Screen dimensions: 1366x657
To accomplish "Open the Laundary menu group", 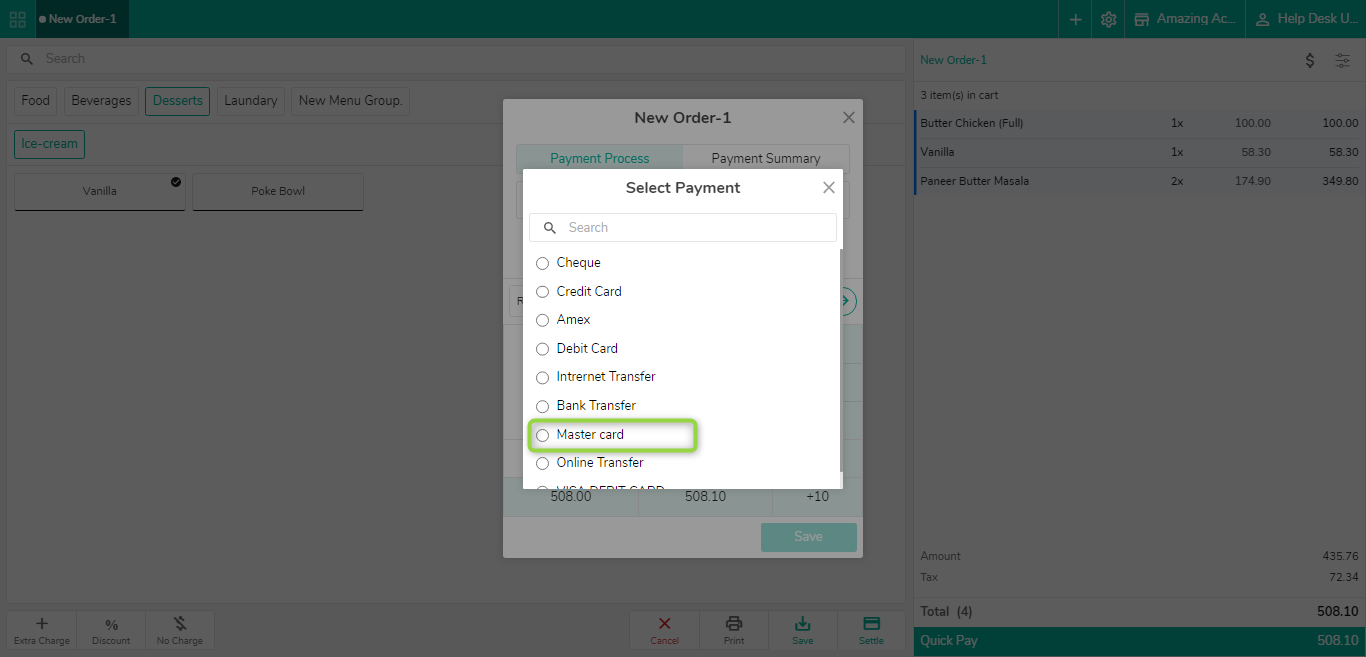I will pyautogui.click(x=251, y=101).
